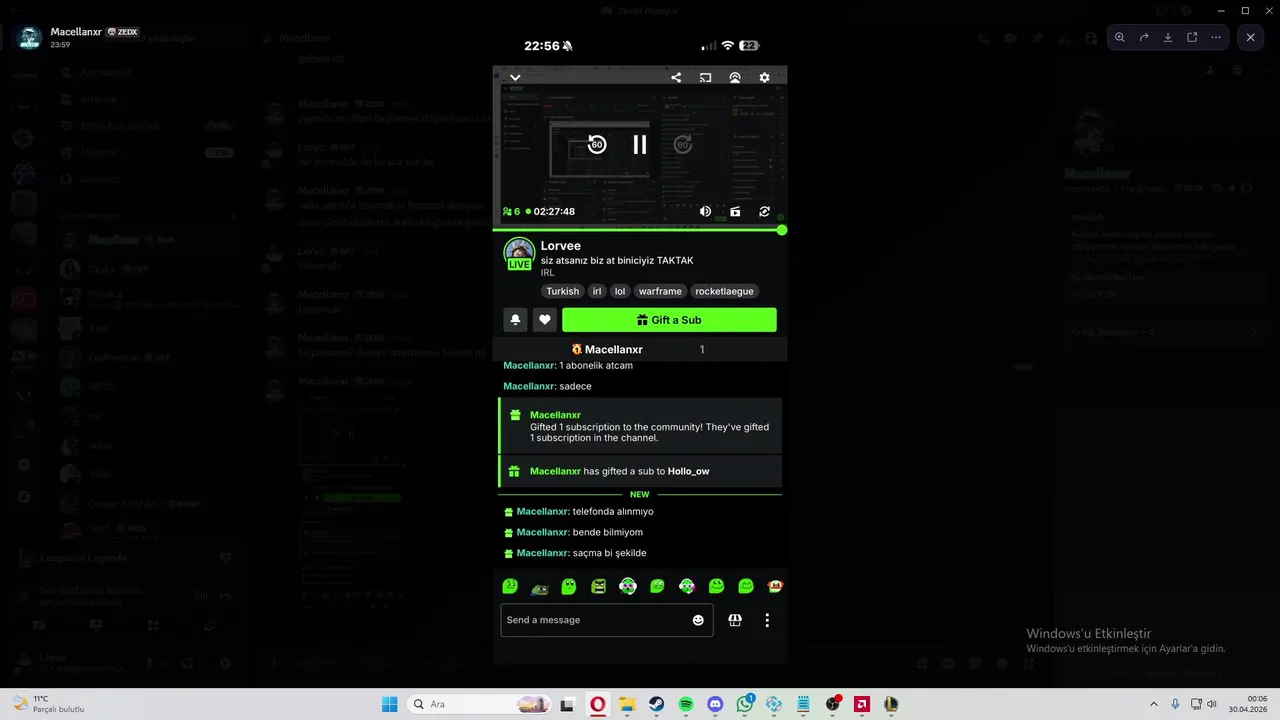Click the Hollo_ow username in gift notice
This screenshot has height=720, width=1280.
click(689, 471)
